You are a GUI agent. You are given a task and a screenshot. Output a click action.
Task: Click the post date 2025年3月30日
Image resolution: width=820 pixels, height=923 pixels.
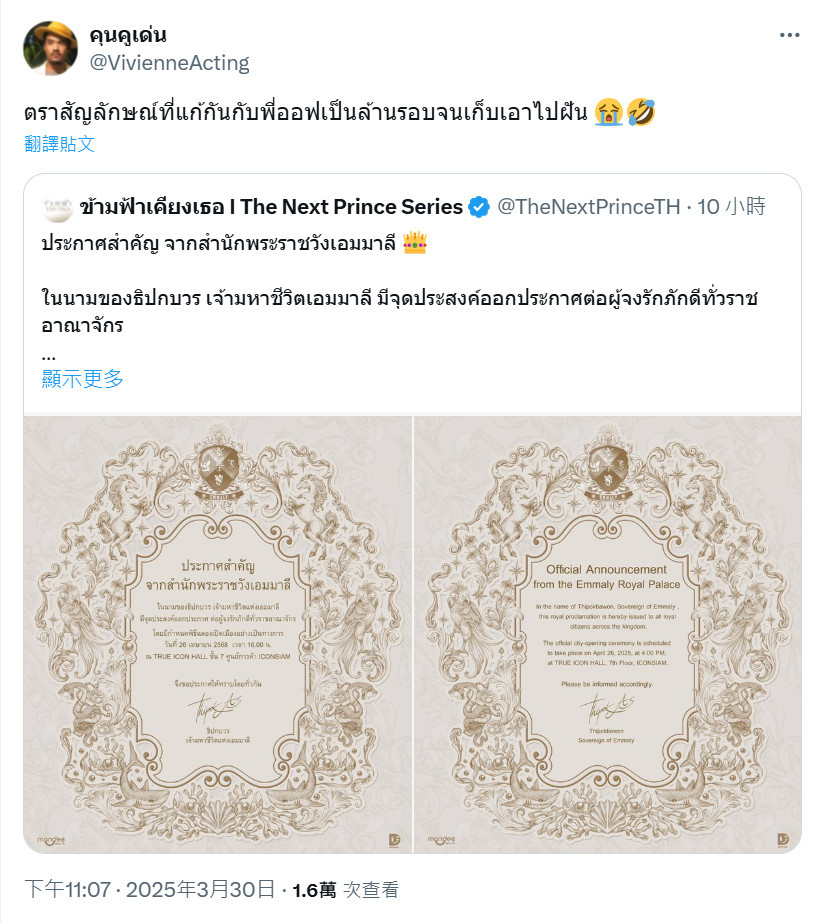(x=201, y=889)
